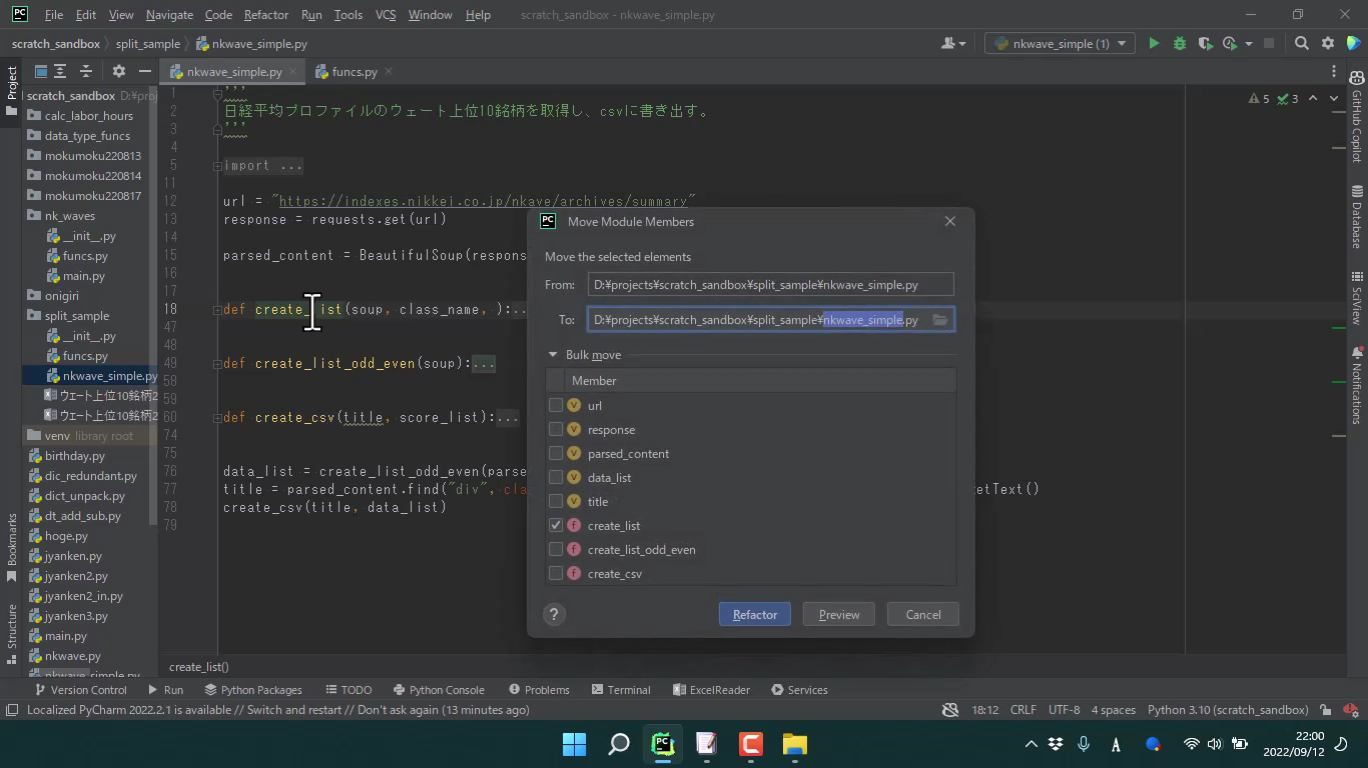Expand the folded create_list function in the editor
This screenshot has height=768, width=1368.
217,310
